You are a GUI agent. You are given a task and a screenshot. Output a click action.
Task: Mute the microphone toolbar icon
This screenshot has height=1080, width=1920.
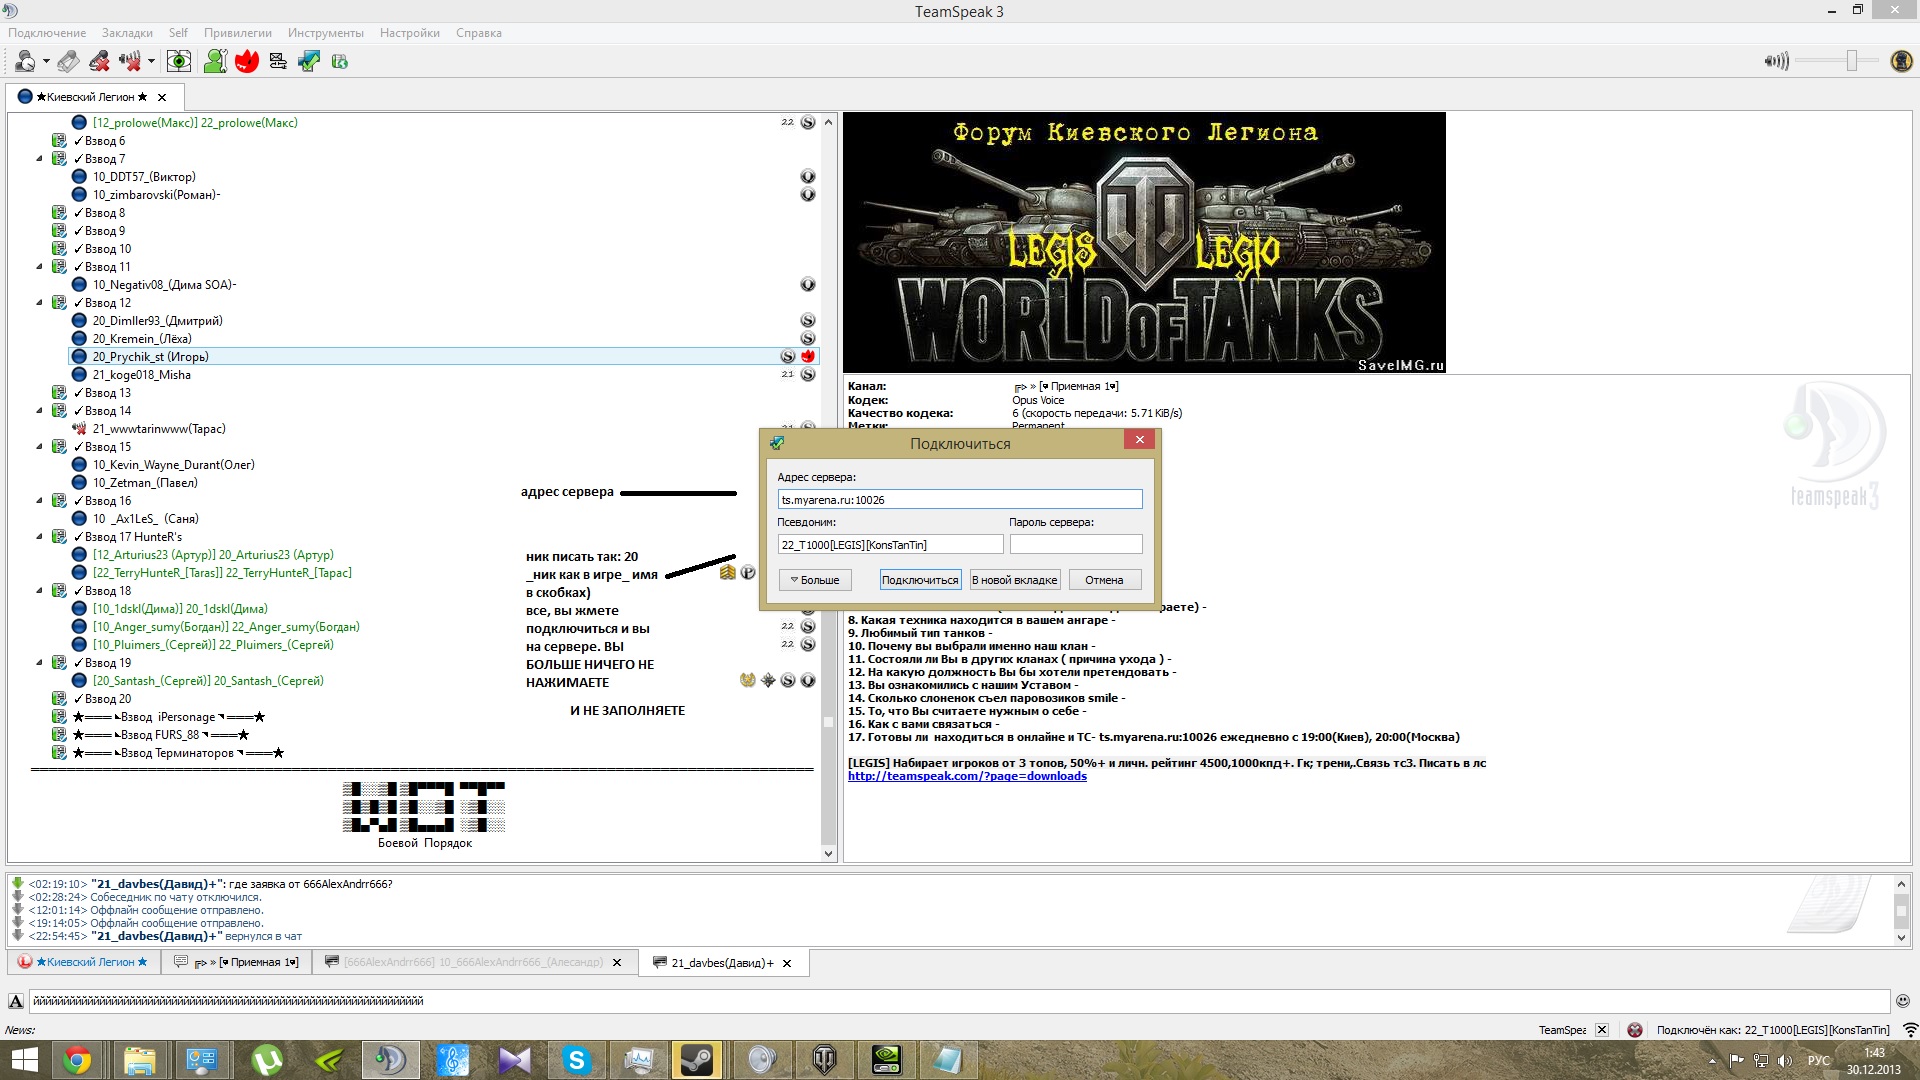point(99,62)
